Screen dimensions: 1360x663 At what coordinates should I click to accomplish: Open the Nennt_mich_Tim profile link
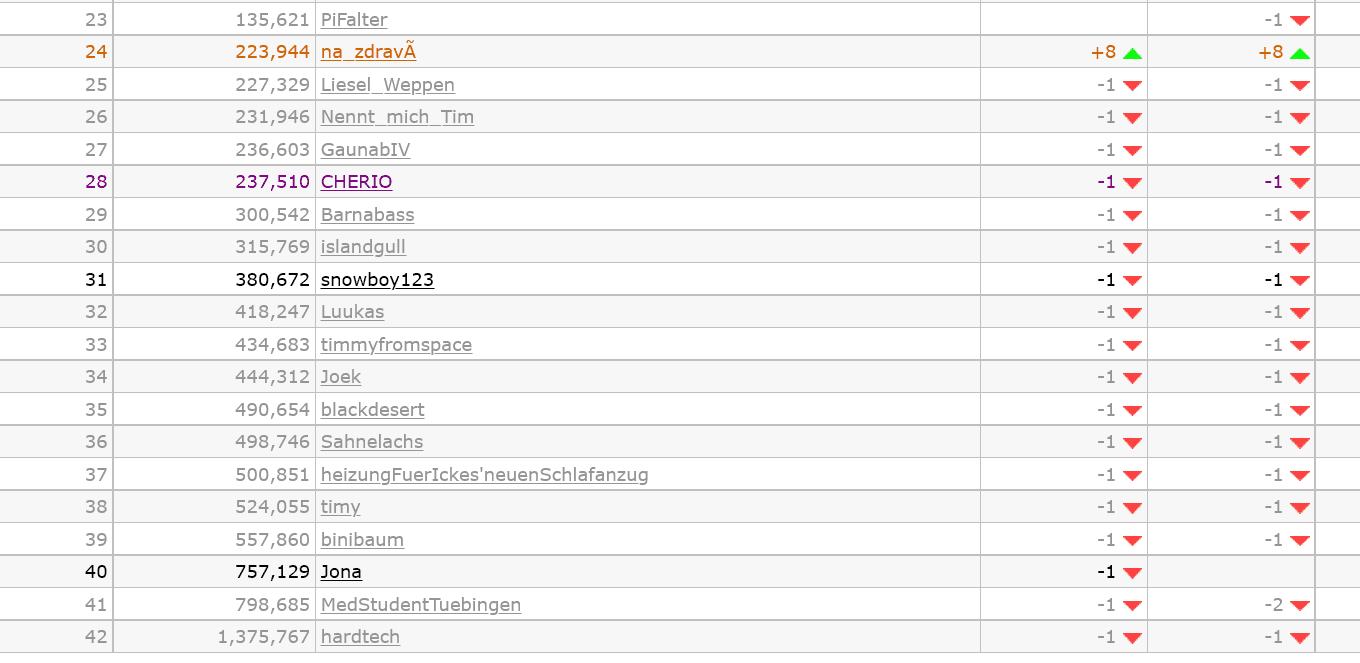point(397,117)
